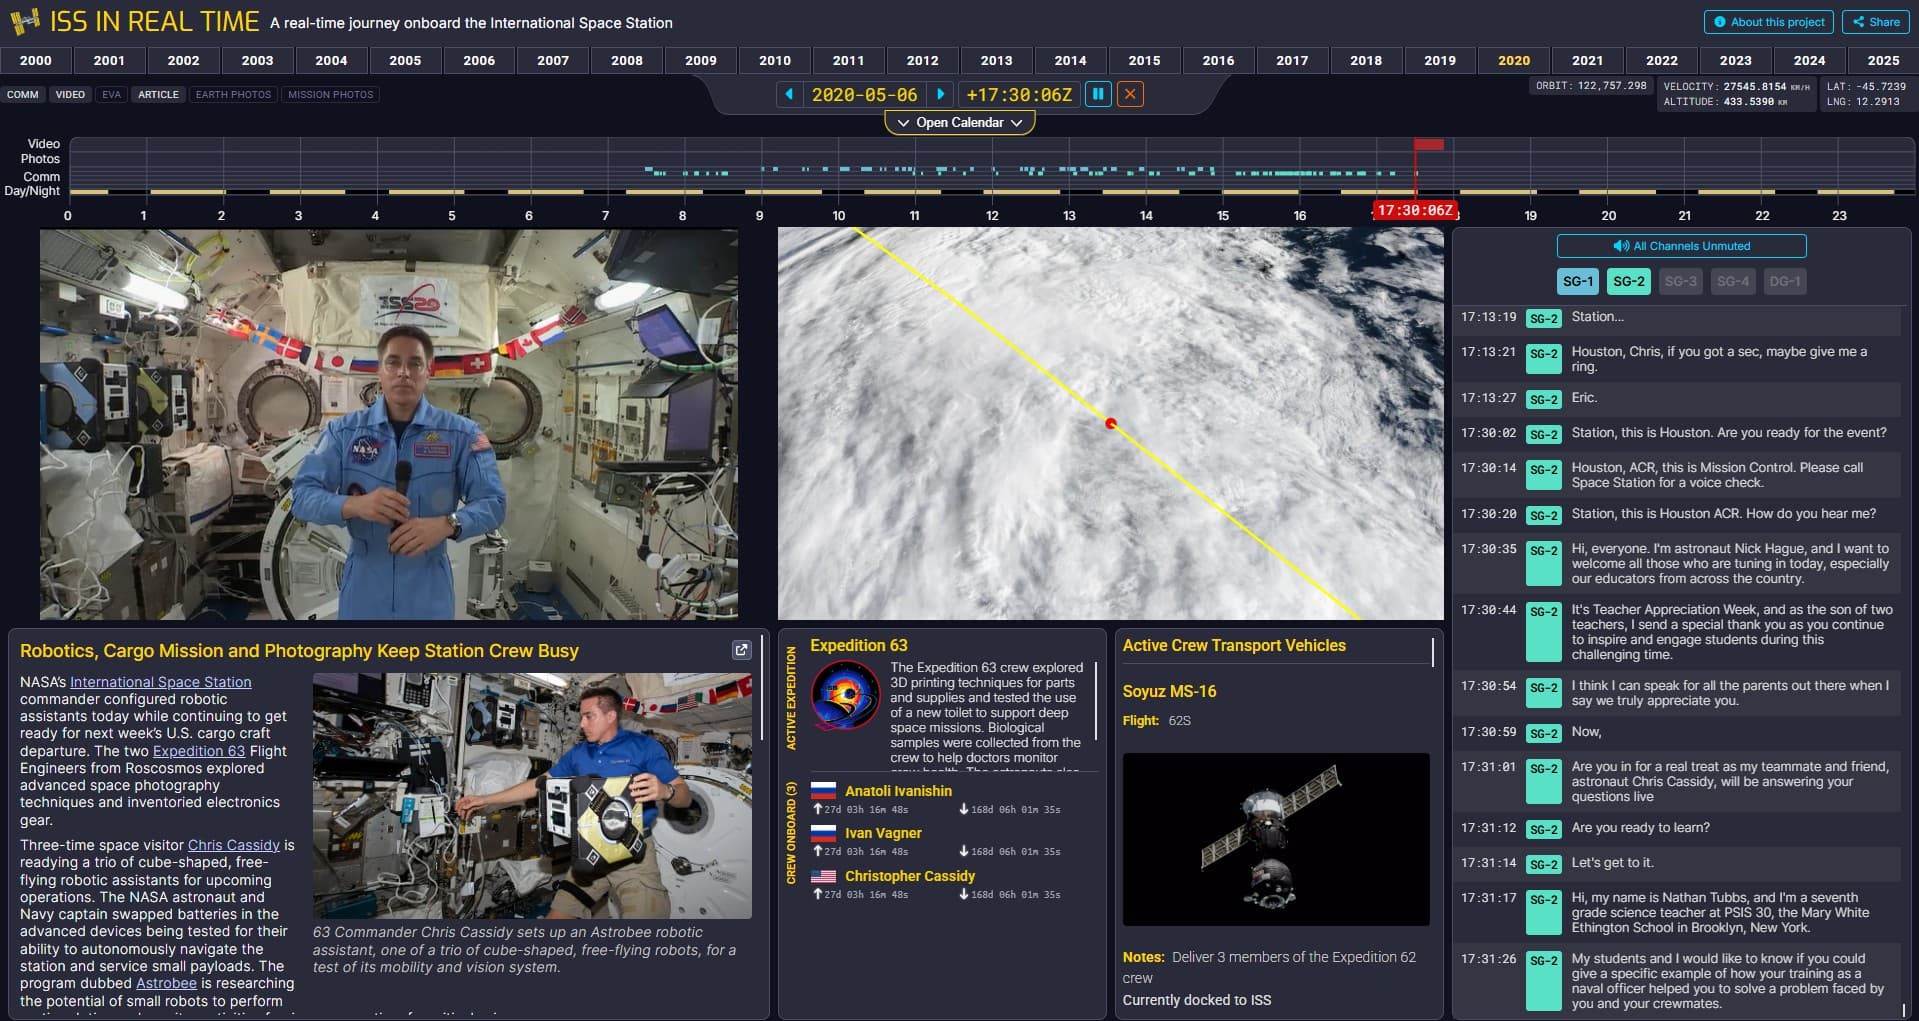This screenshot has height=1021, width=1919.
Task: Click hour 12 on the timeline
Action: point(992,215)
